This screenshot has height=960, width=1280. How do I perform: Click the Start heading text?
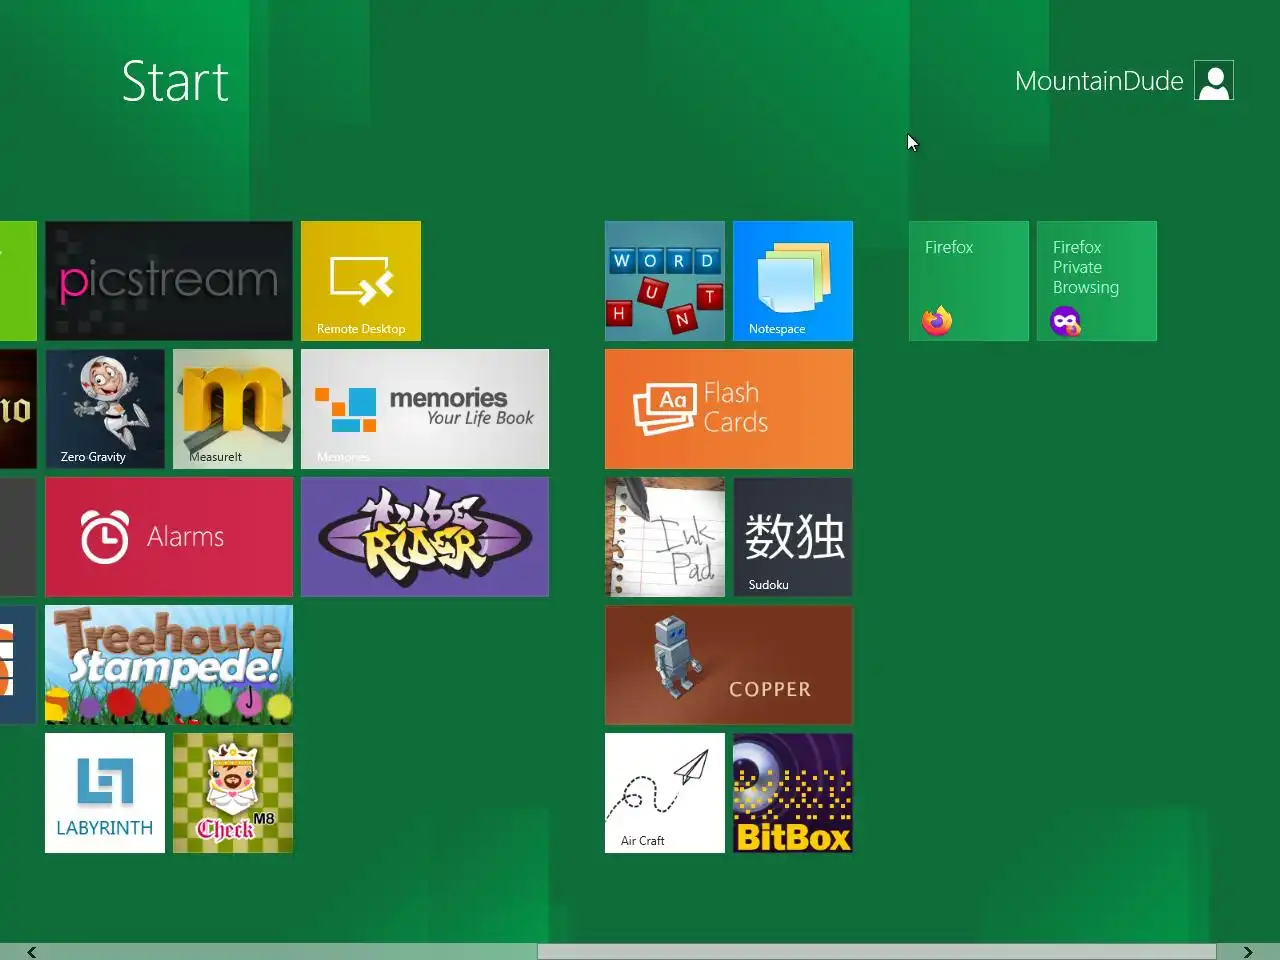(x=175, y=82)
